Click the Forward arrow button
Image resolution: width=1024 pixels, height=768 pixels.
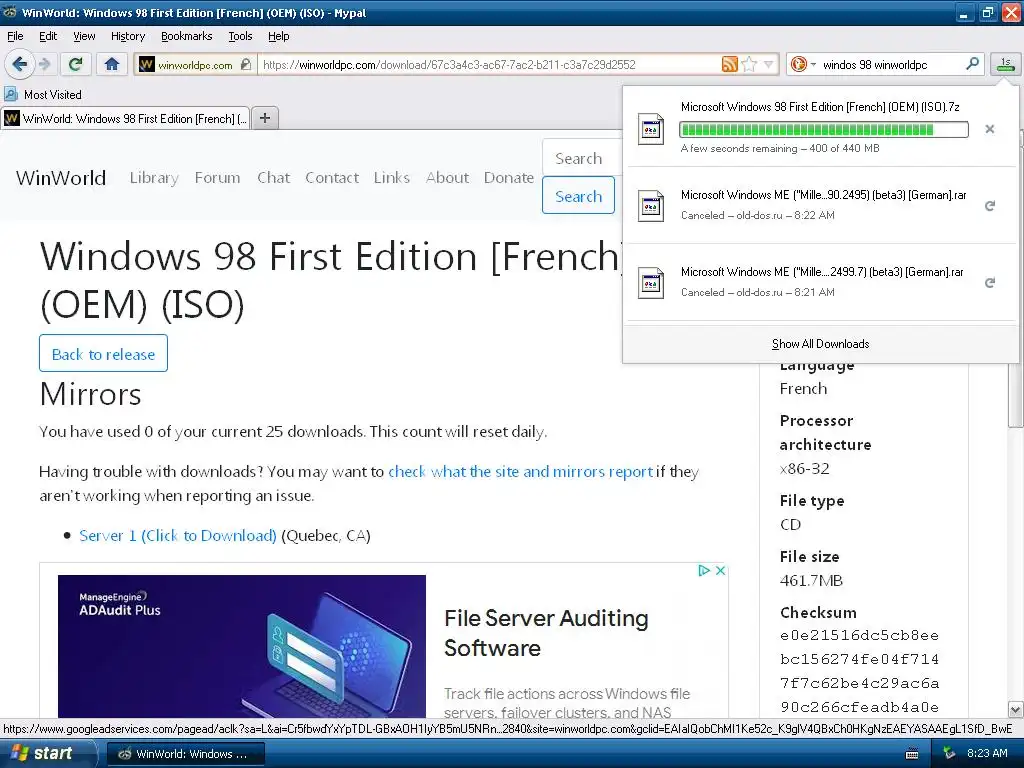pos(44,64)
